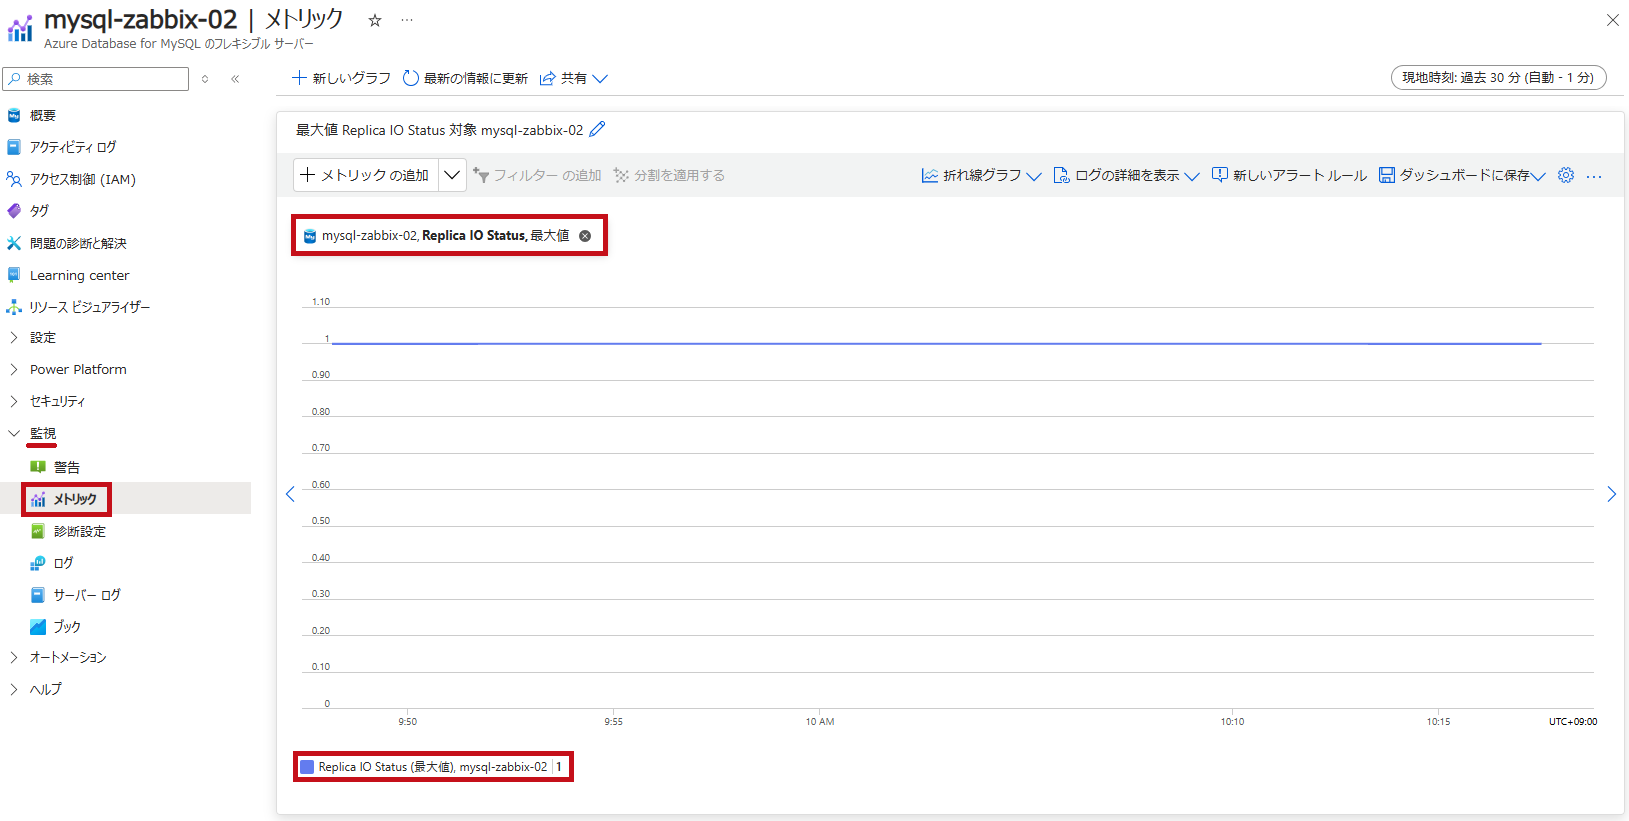Create a new chart (新しいグラフ)

[x=341, y=78]
